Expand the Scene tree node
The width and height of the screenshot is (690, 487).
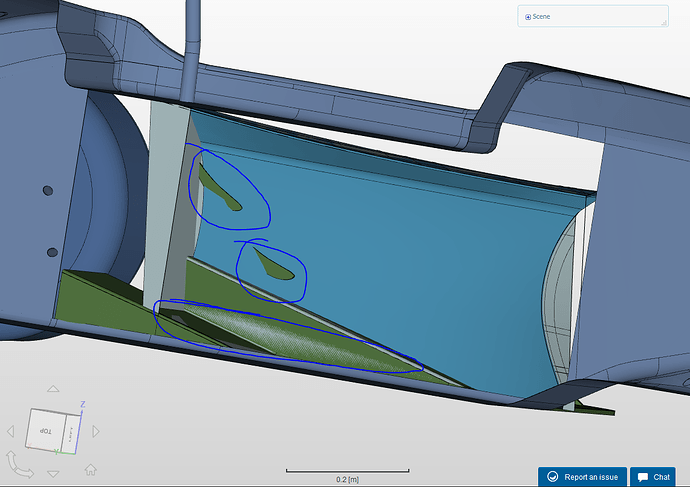click(x=528, y=17)
